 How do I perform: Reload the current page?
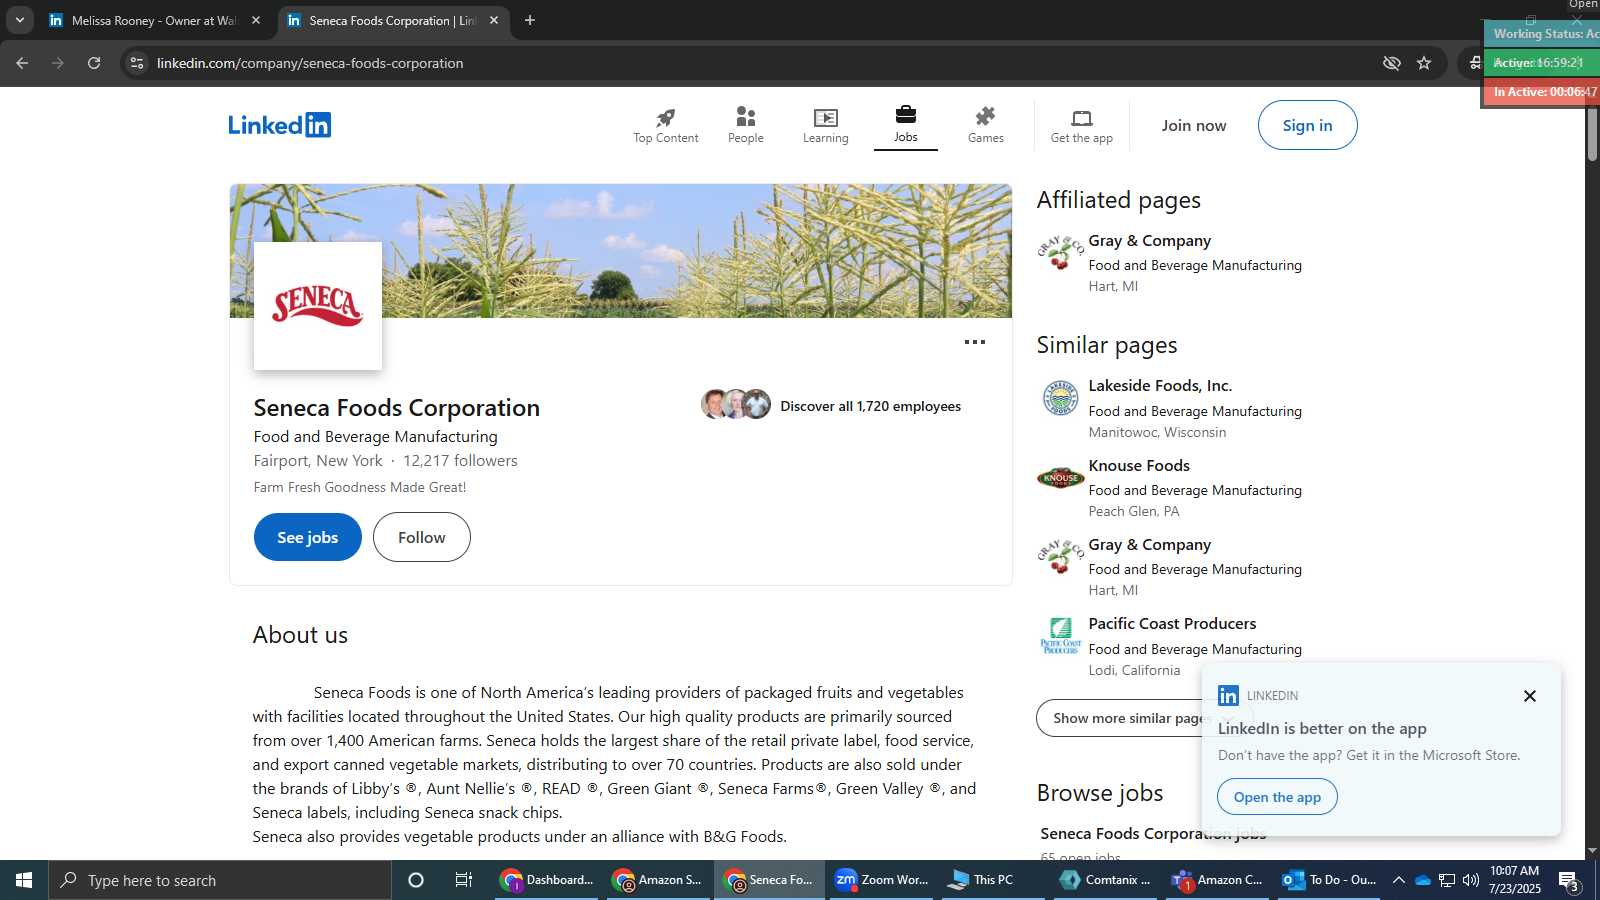[94, 63]
